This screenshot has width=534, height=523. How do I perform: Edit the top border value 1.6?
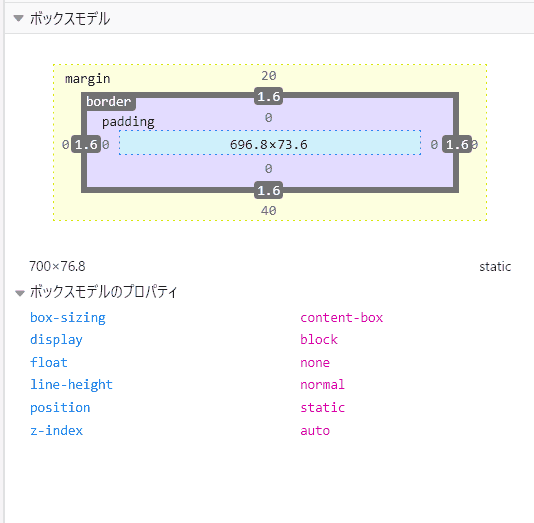coord(269,96)
